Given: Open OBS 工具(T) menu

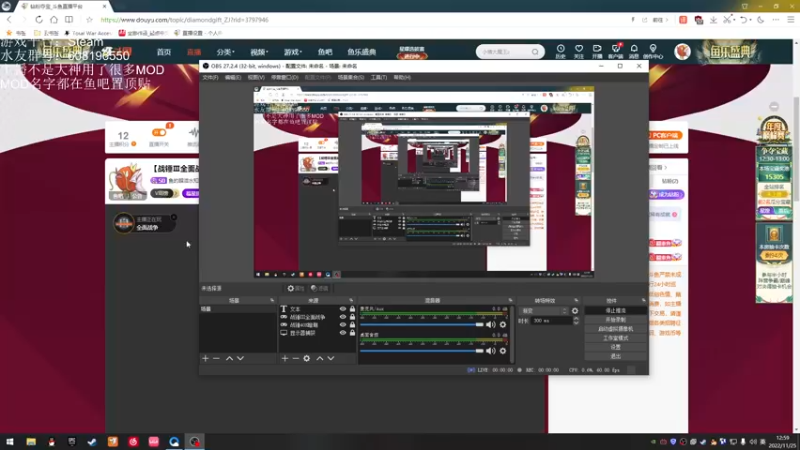Looking at the screenshot, I should click(x=379, y=78).
